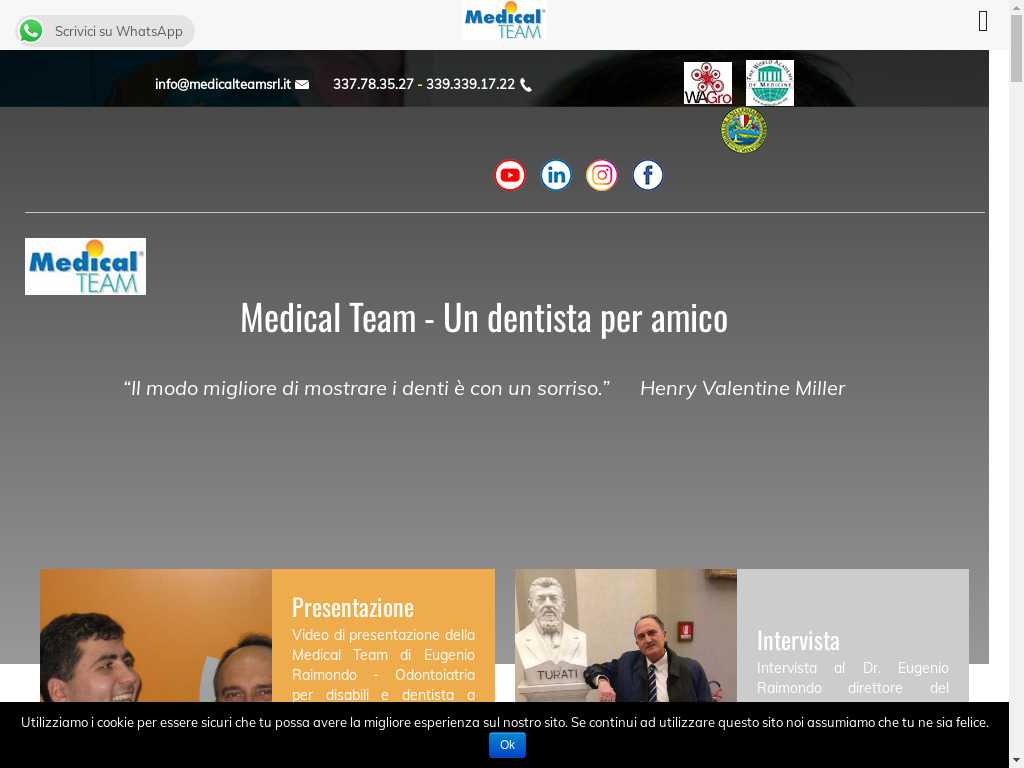Click the Intervista al Dr. Eugenio description
The width and height of the screenshot is (1024, 768).
tap(852, 678)
